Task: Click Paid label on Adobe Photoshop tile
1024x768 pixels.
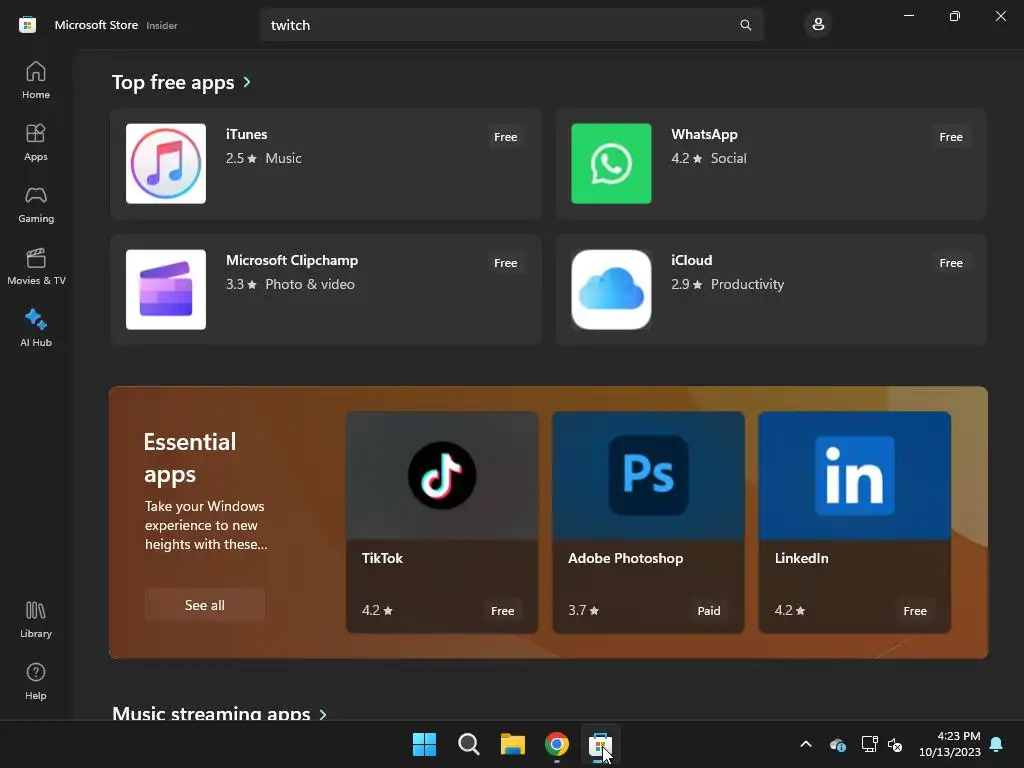Action: click(709, 611)
